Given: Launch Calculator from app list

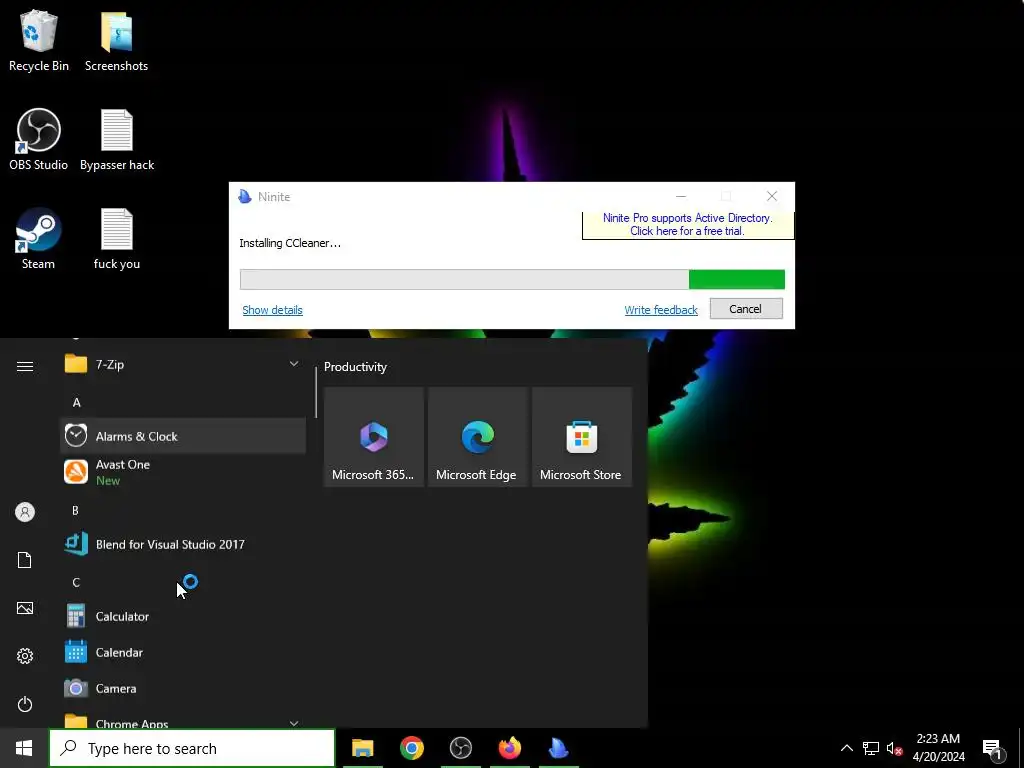Looking at the screenshot, I should tap(183, 616).
